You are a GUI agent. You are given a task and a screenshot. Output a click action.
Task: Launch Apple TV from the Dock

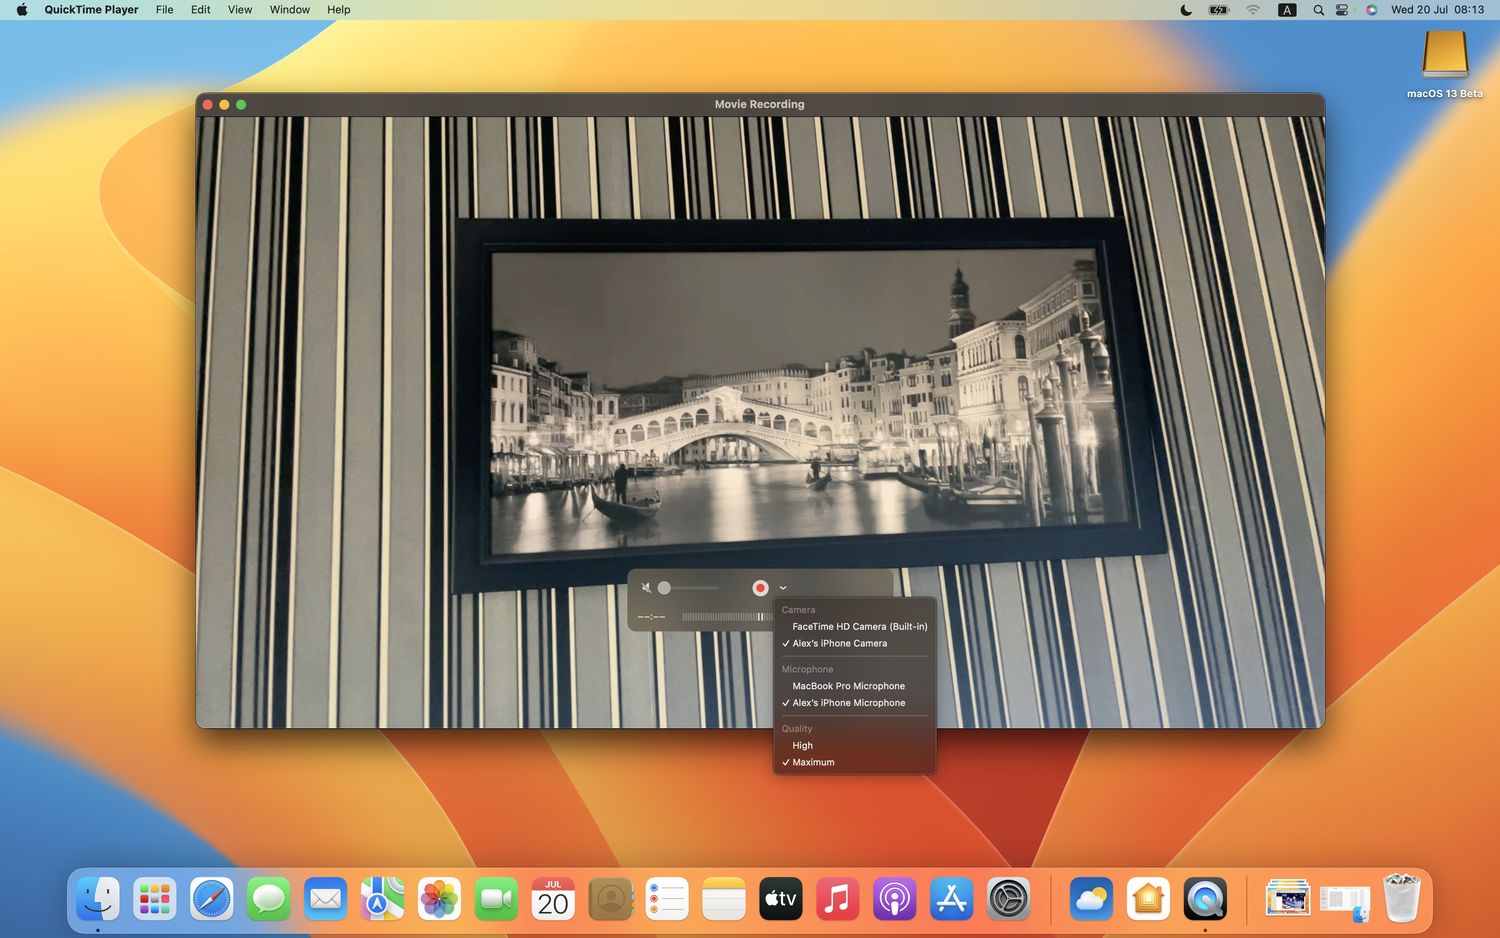(x=781, y=899)
